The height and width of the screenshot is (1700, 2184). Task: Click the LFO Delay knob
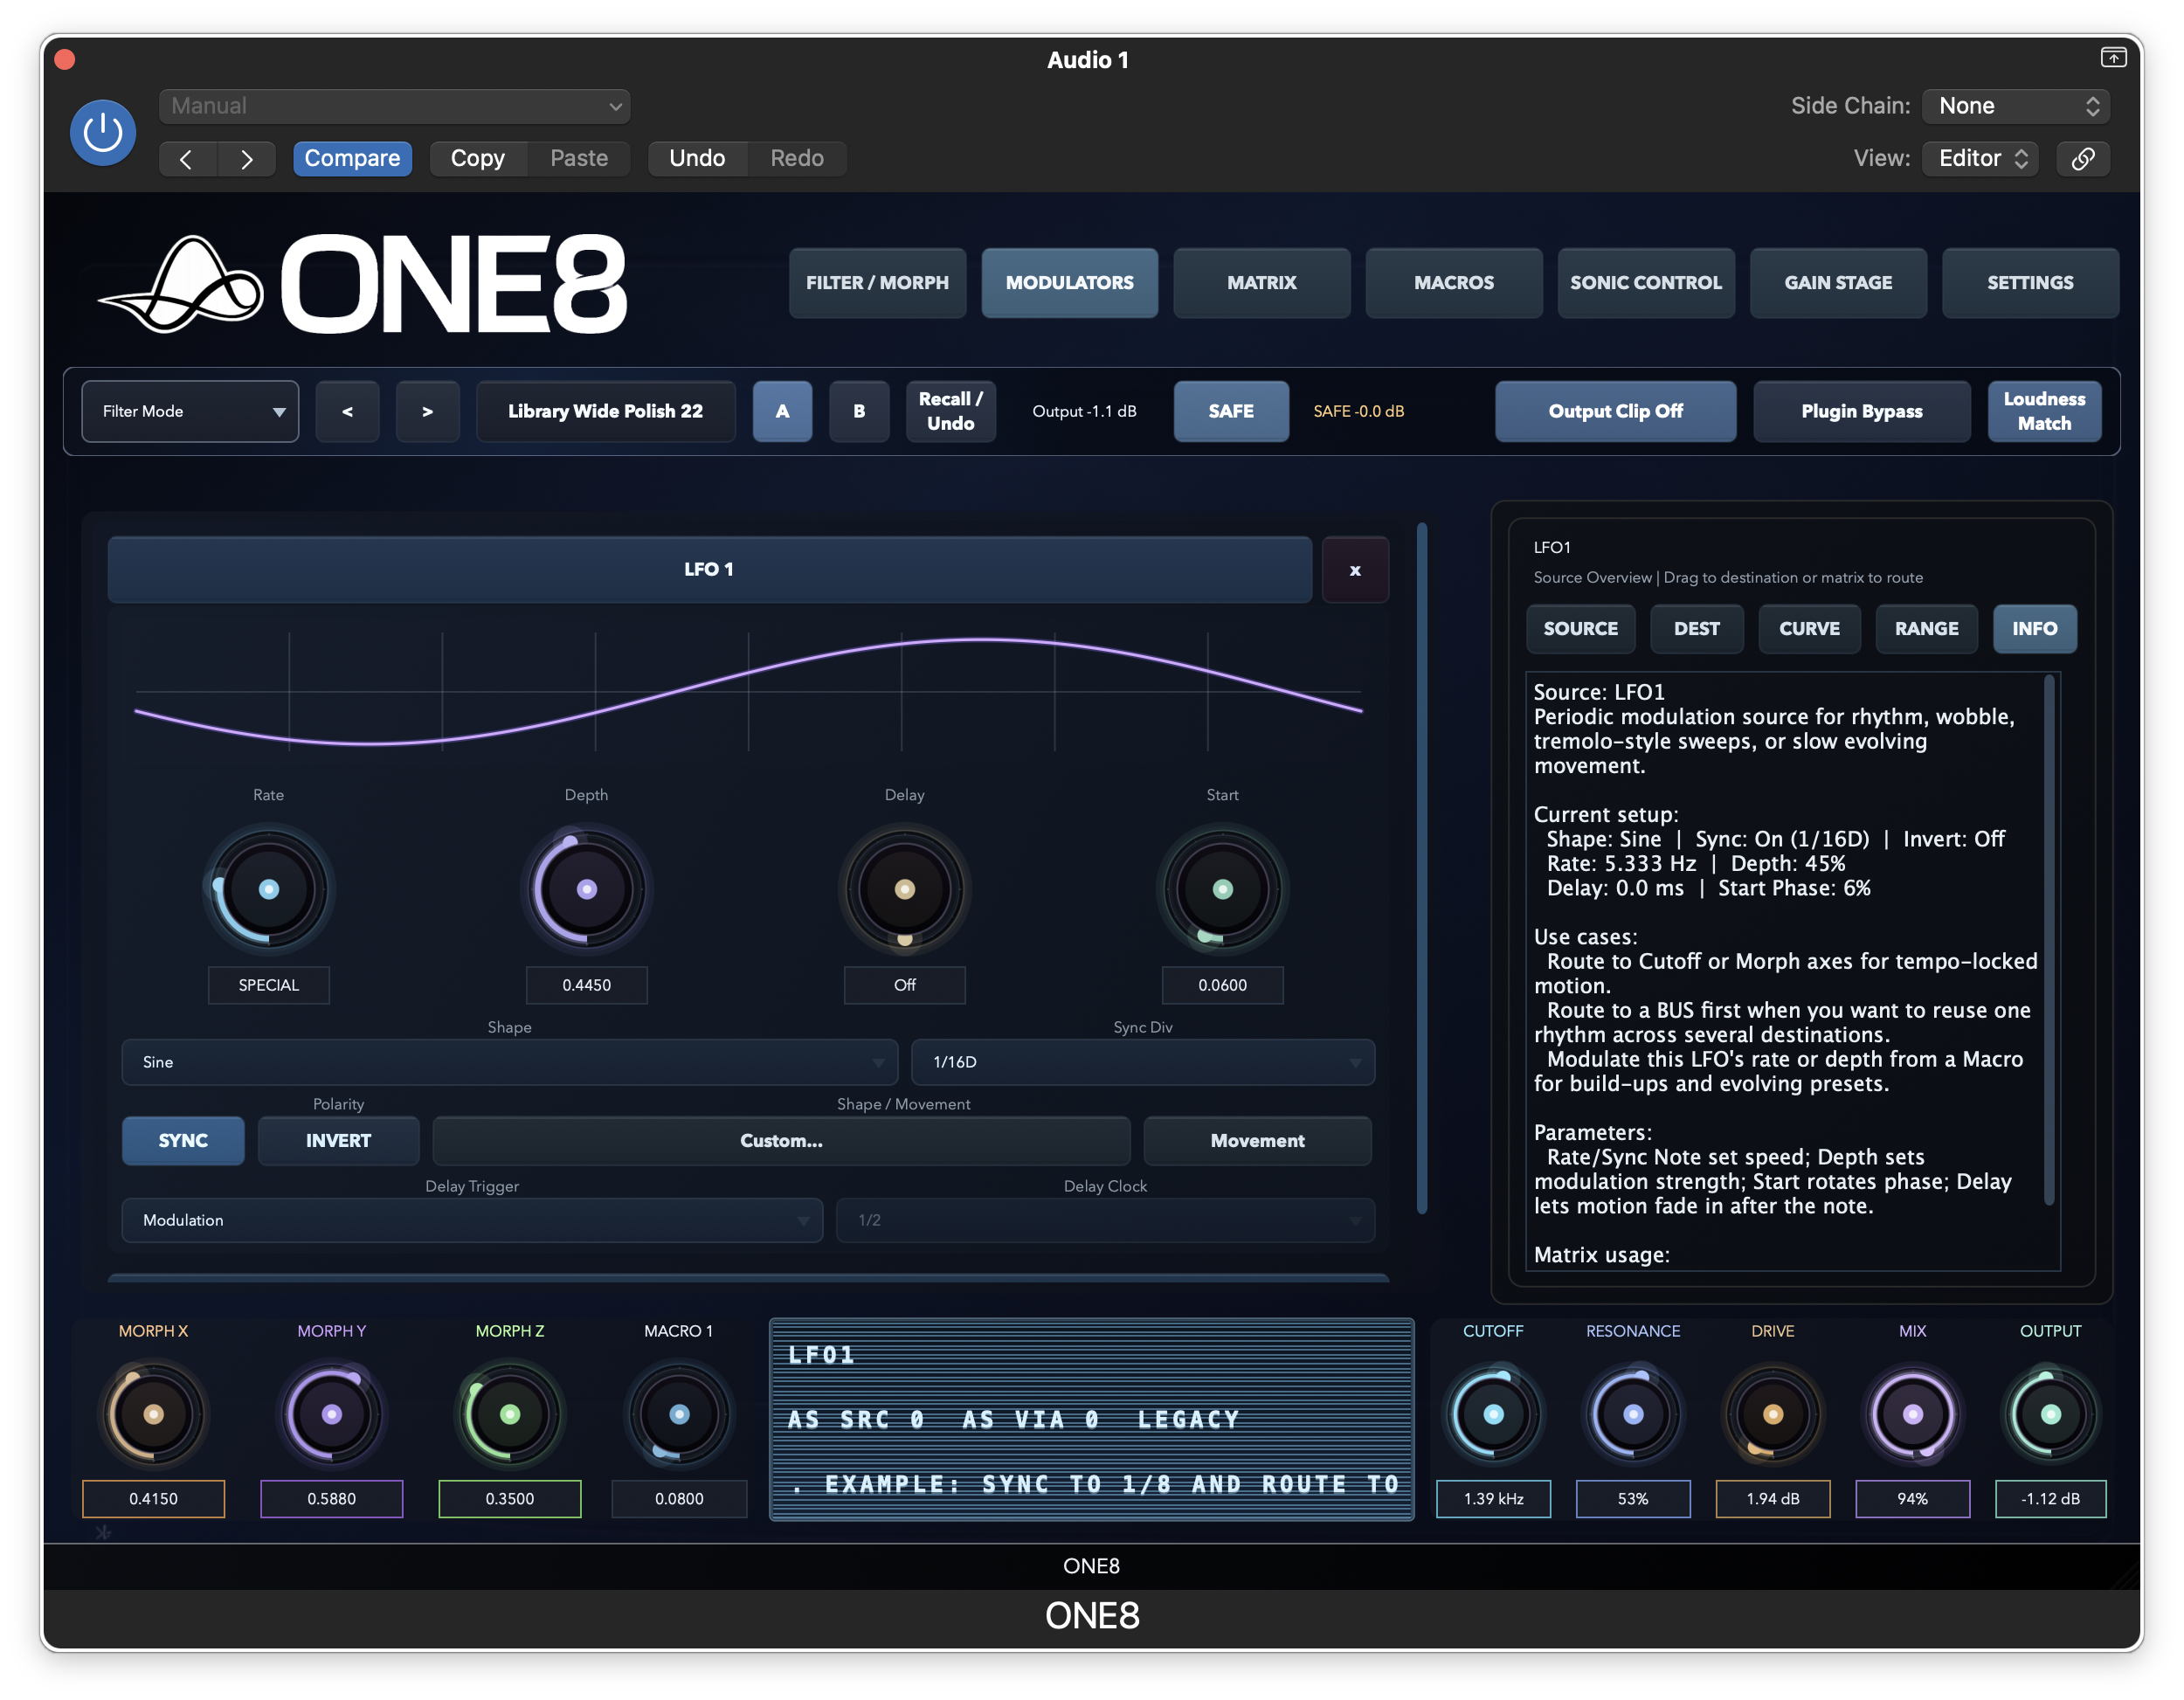tap(904, 889)
